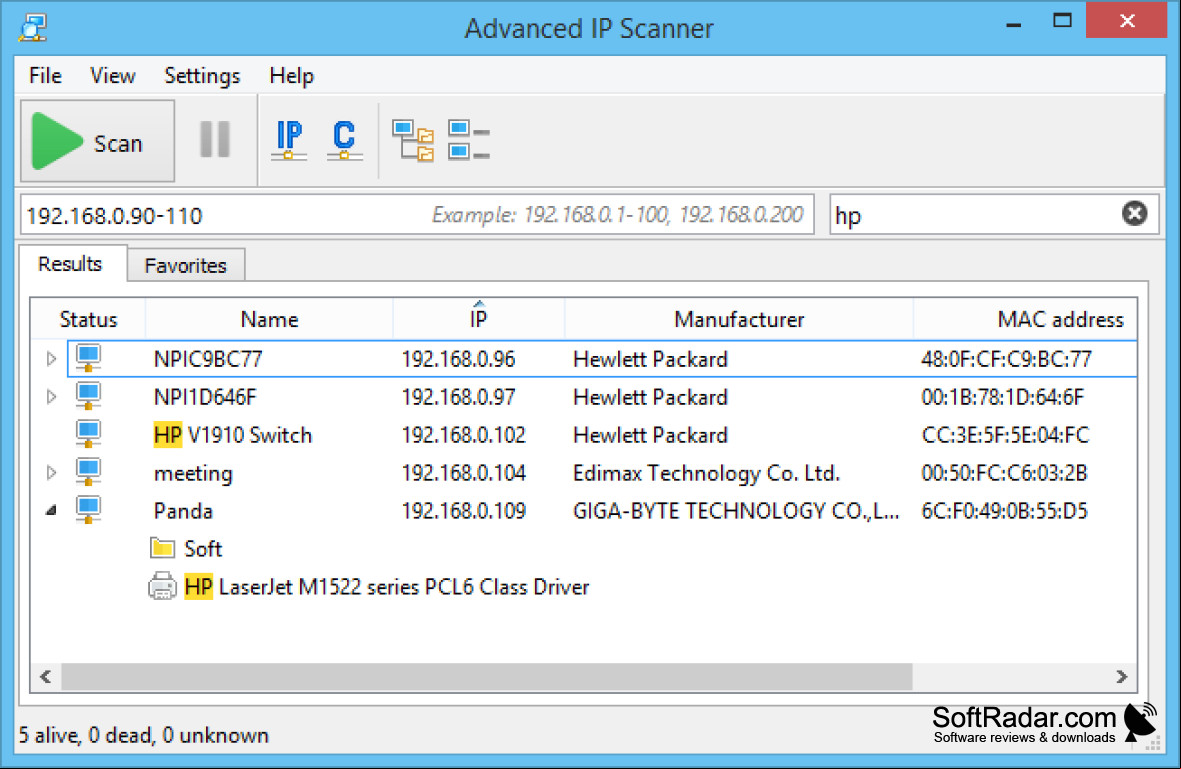Click the Collapse all list icon
Screen dimensions: 1181x769
468,140
